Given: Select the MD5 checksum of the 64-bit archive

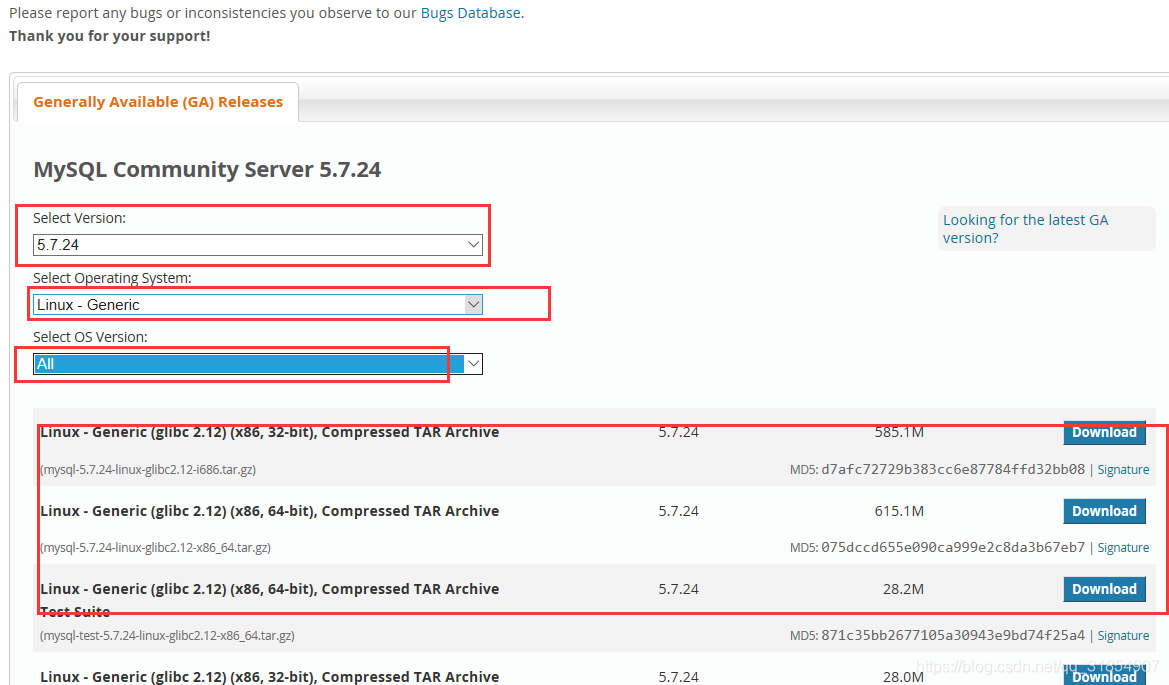Looking at the screenshot, I should coord(953,547).
